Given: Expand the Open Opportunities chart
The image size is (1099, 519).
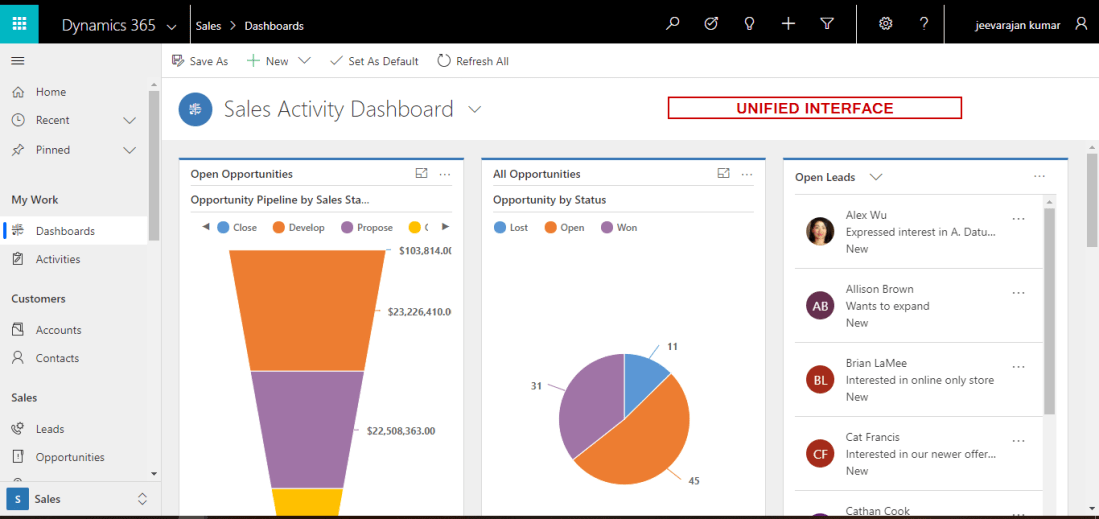Looking at the screenshot, I should tap(421, 174).
